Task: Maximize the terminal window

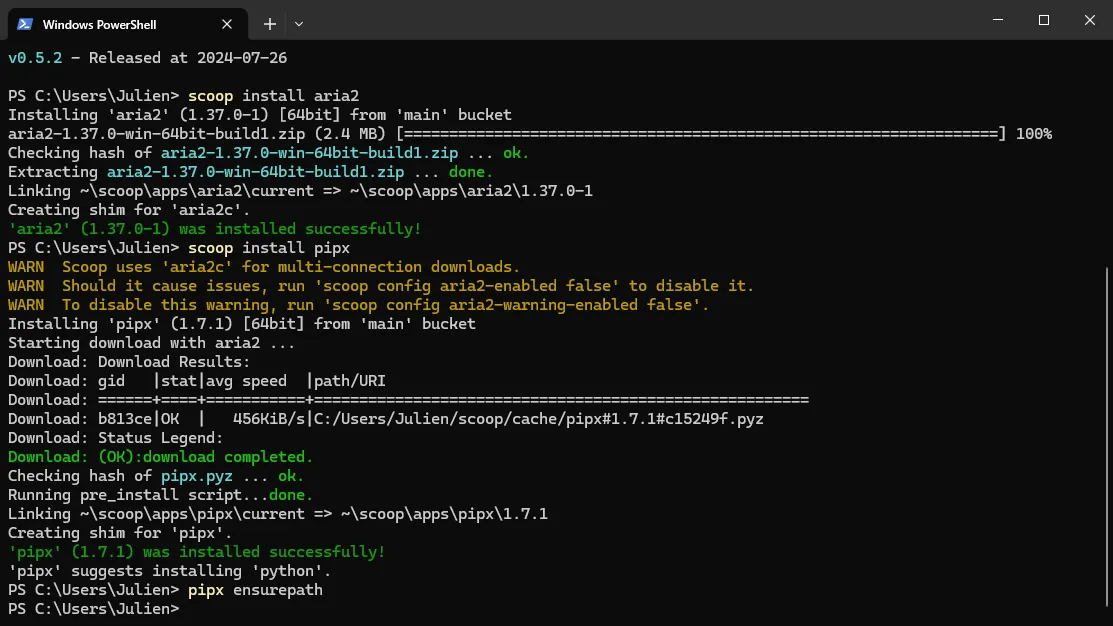Action: pyautogui.click(x=1043, y=20)
